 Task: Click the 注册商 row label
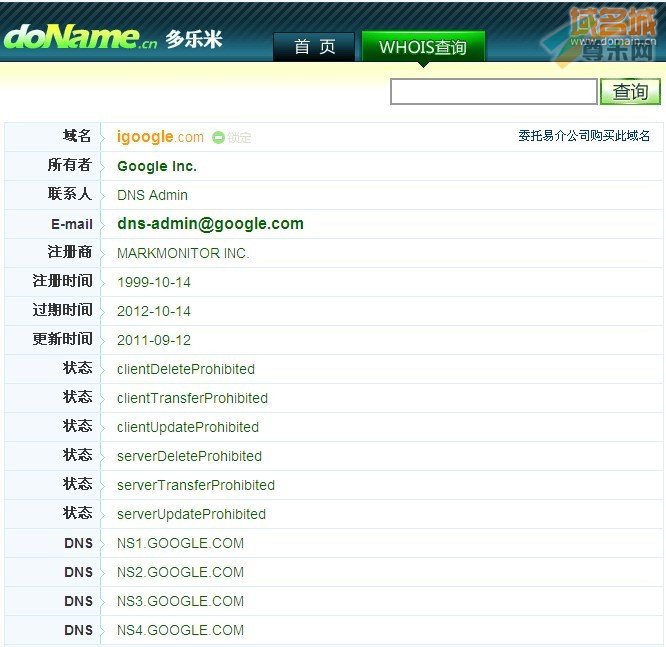(70, 252)
